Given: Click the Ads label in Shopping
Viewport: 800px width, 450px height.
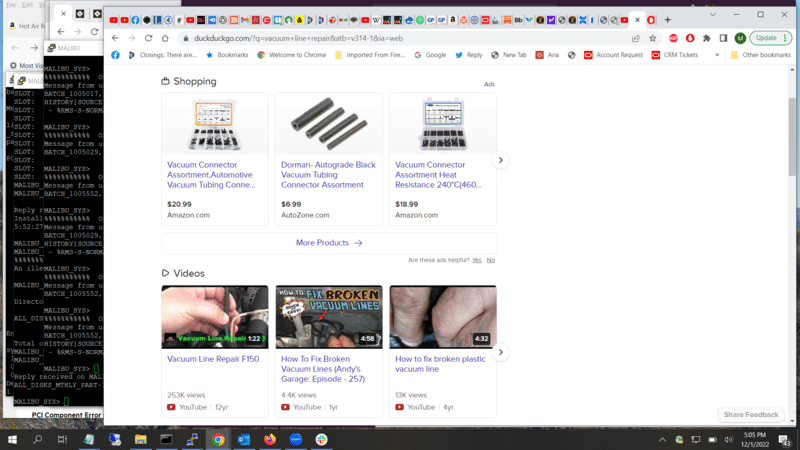Looking at the screenshot, I should click(489, 84).
